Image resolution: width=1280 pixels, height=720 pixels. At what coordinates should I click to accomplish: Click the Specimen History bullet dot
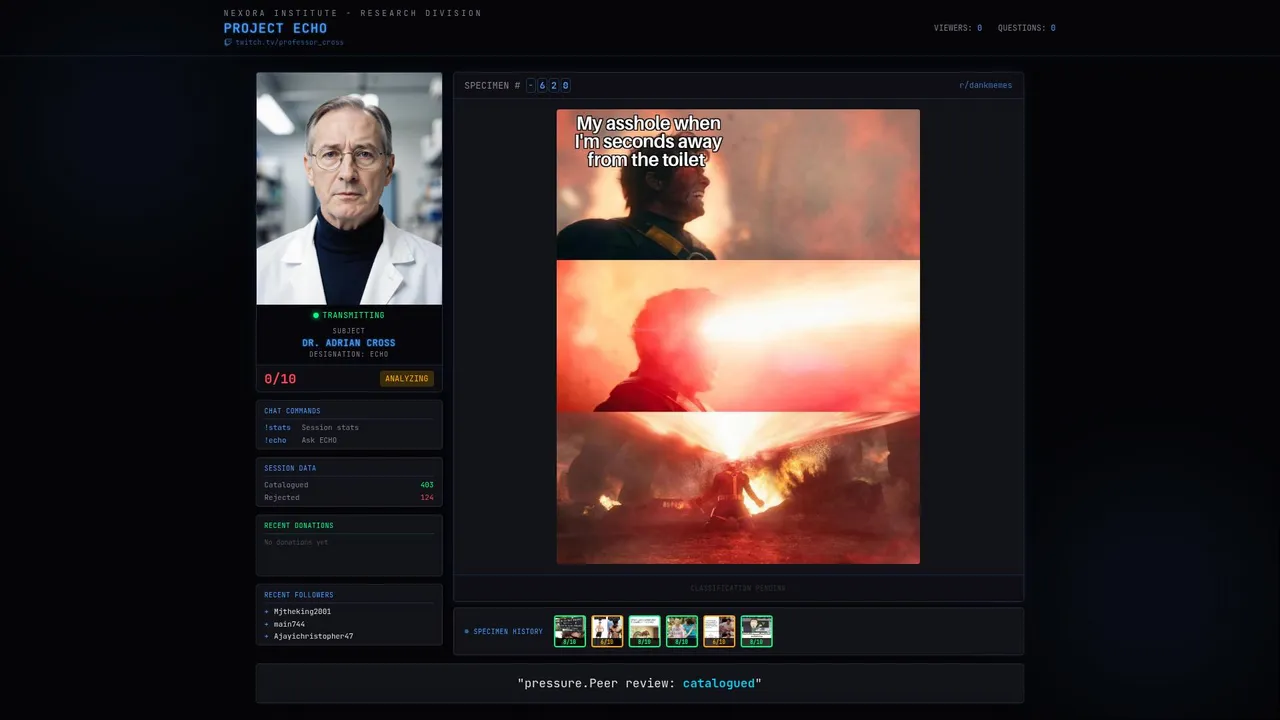click(x=466, y=631)
